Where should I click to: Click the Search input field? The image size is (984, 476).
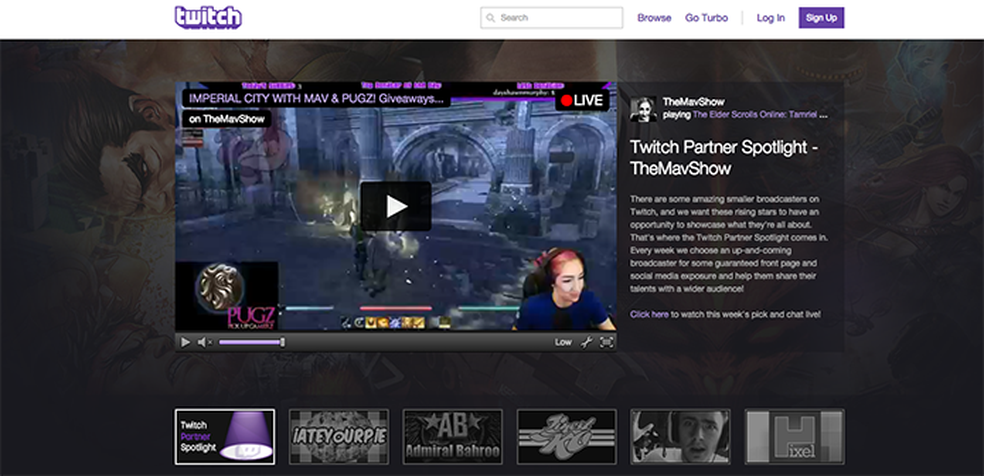pyautogui.click(x=552, y=18)
